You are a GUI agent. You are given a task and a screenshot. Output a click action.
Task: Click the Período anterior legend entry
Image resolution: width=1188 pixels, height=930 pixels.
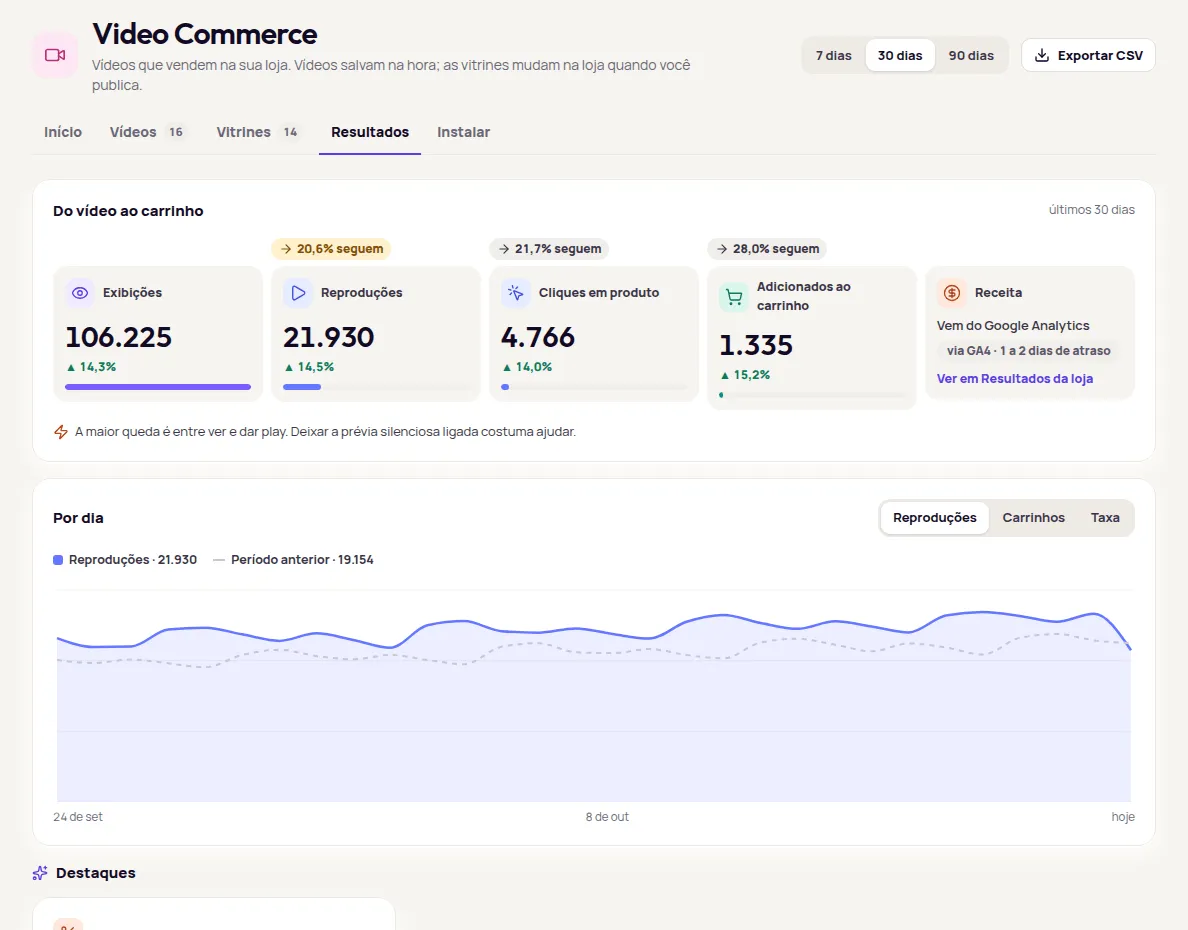pos(293,560)
